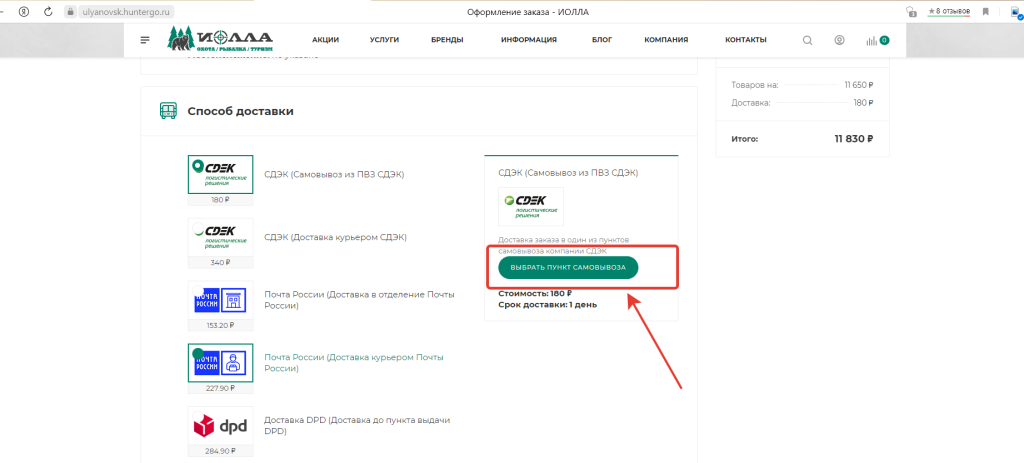Open the hamburger menu beside the ИОЛЛА logo

tap(145, 40)
